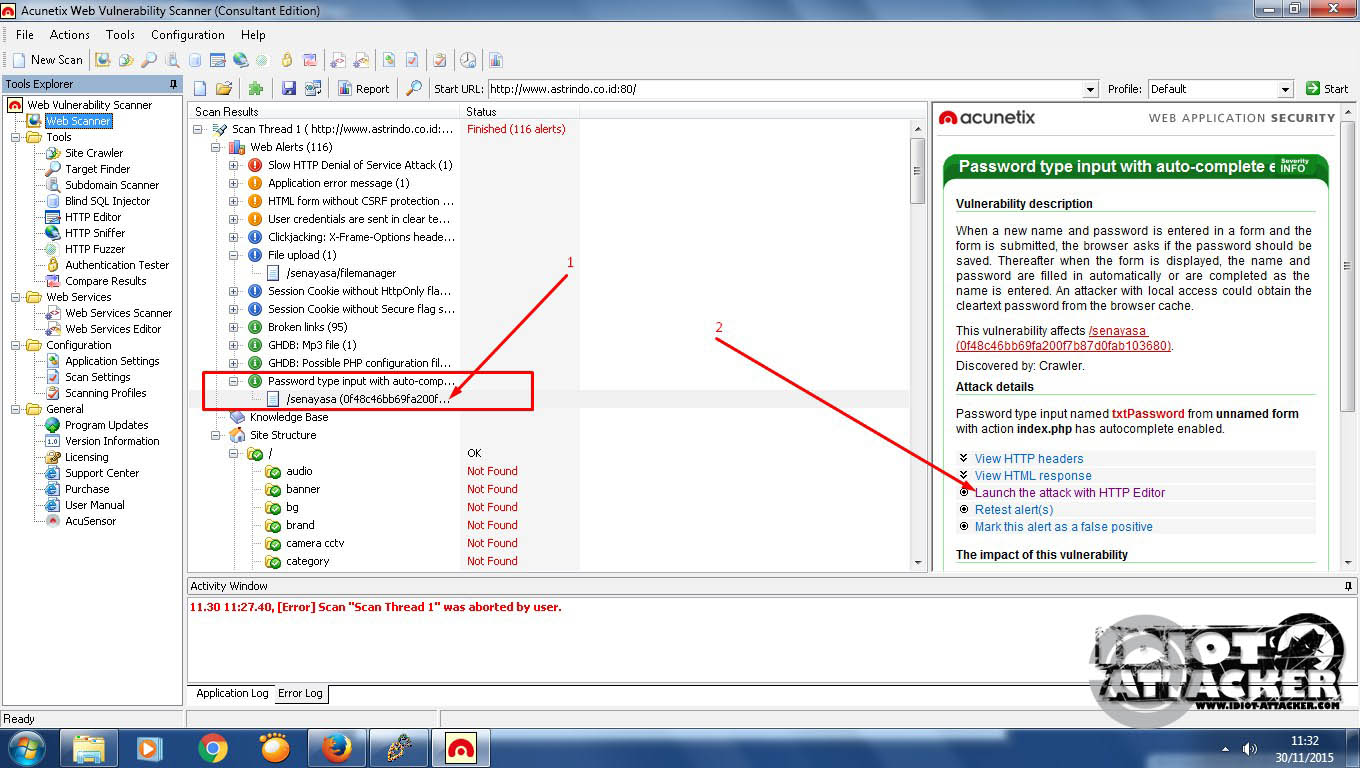This screenshot has width=1360, height=768.
Task: Click volume speaker icon in system tray
Action: 1249,748
